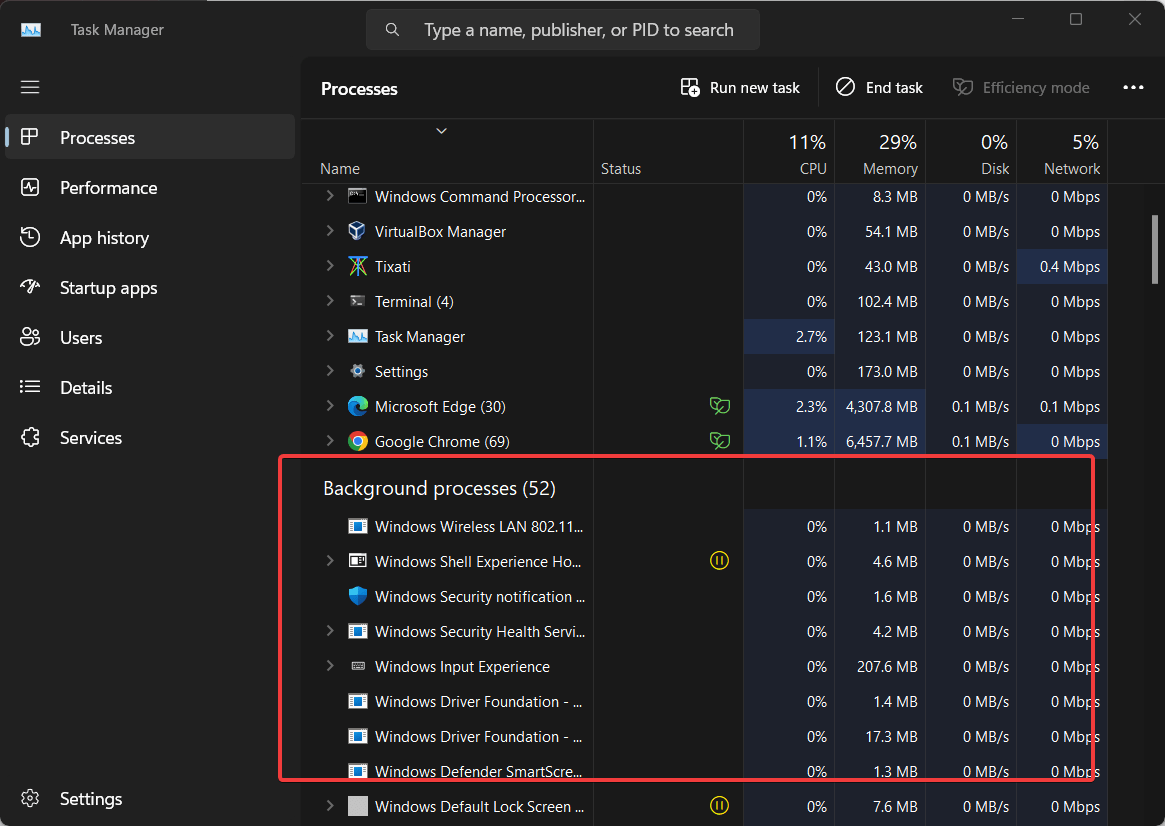The width and height of the screenshot is (1165, 826).
Task: Switch to the Users panel
Action: coord(80,337)
